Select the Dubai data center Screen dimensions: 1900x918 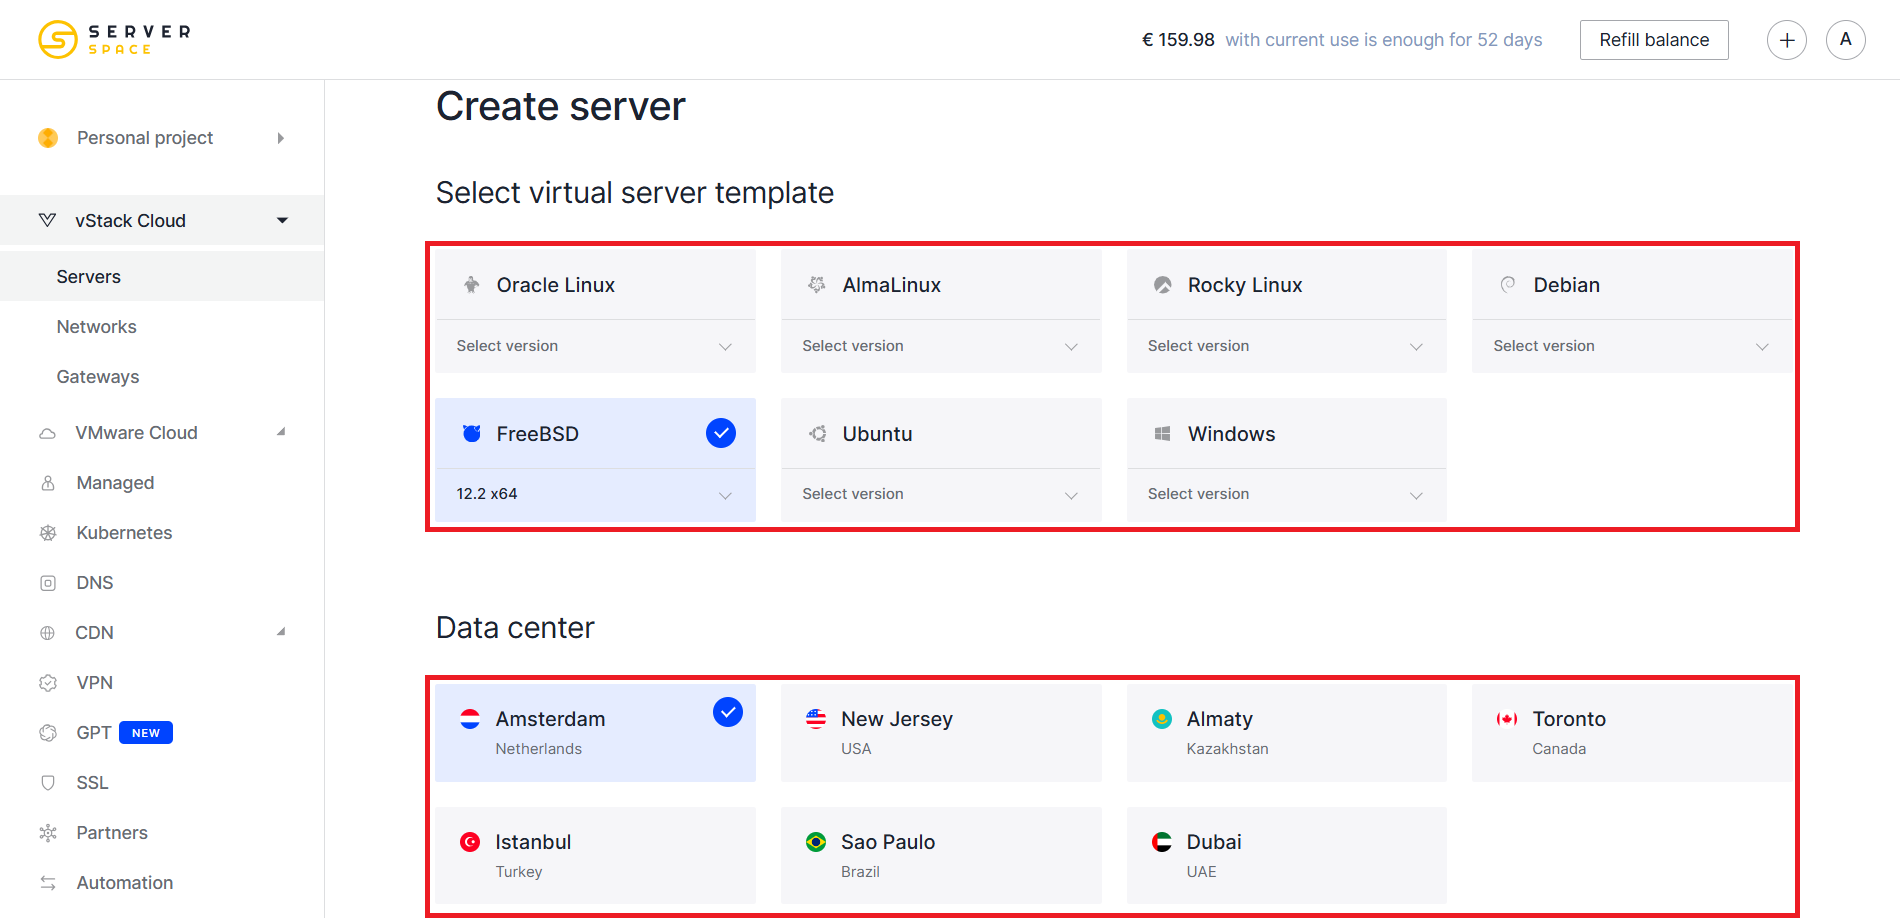(1287, 856)
